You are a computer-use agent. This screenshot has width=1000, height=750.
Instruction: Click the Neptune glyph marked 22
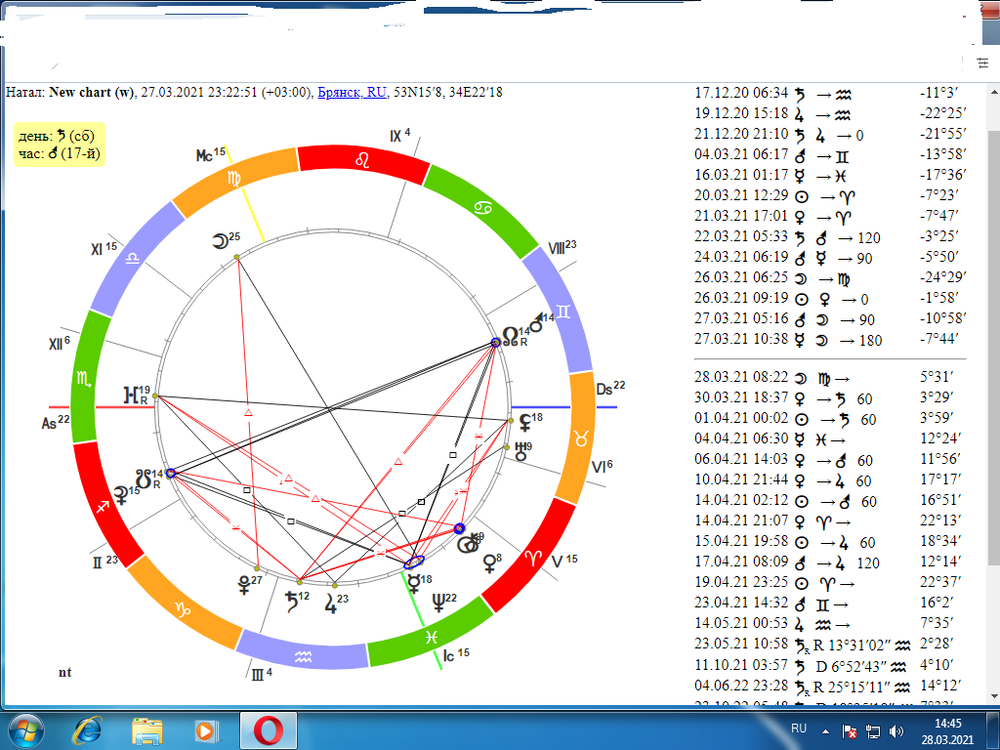click(439, 603)
